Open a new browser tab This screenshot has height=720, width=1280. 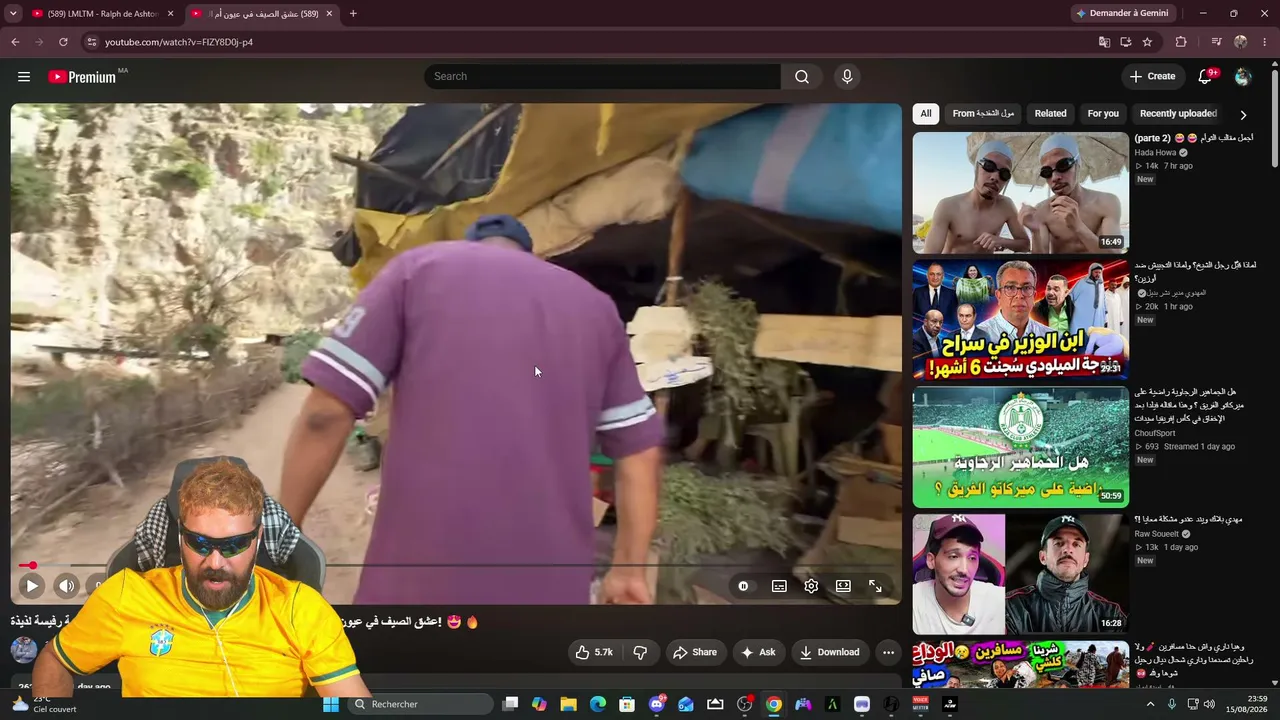pyautogui.click(x=353, y=14)
